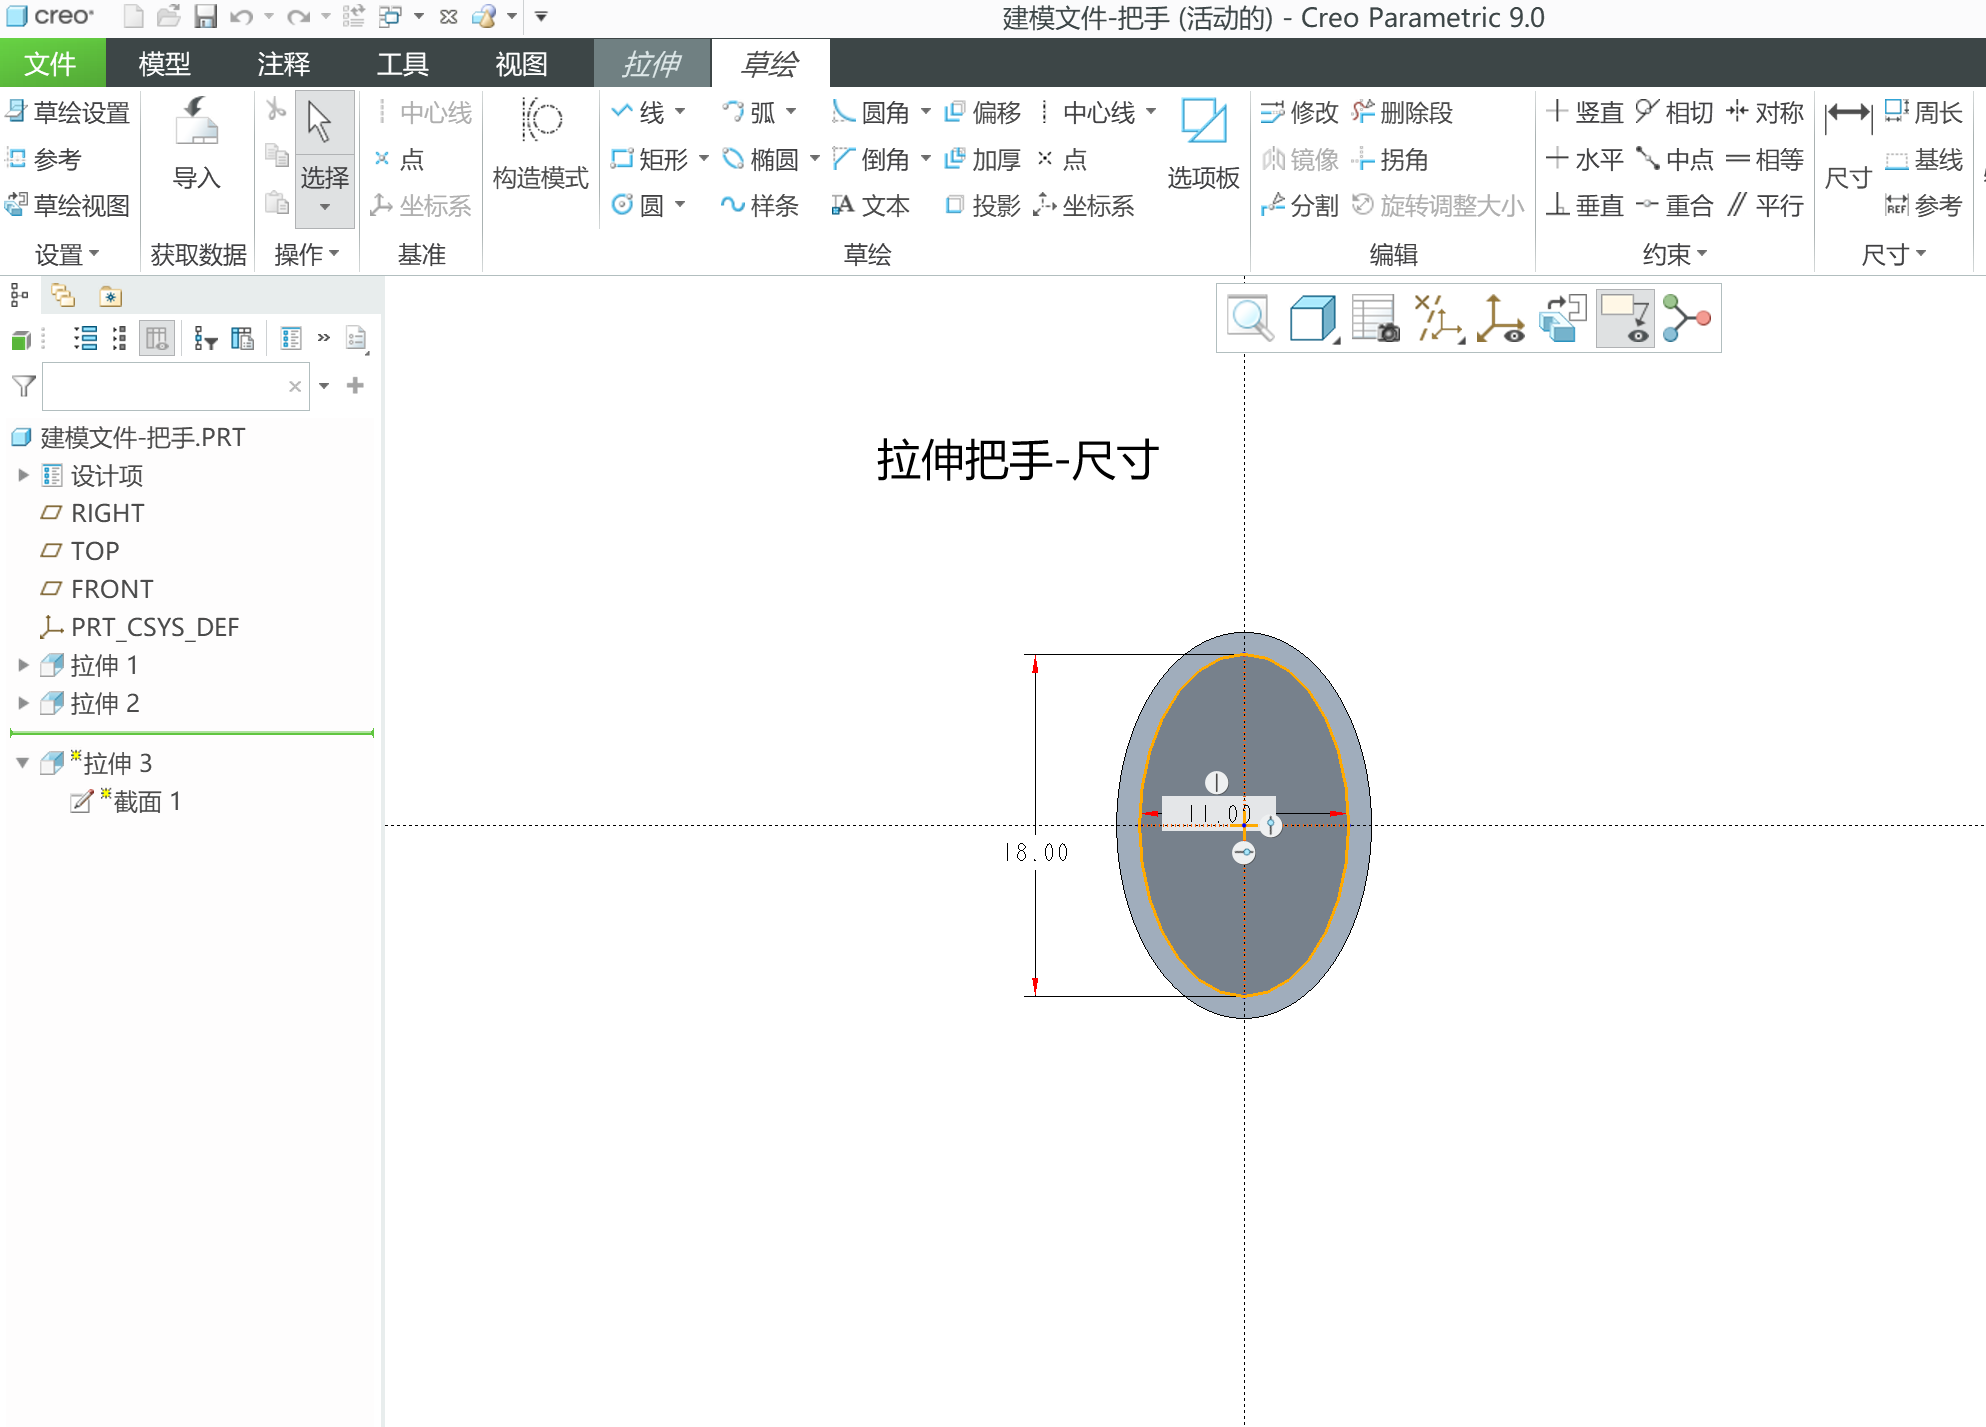The image size is (1986, 1427).
Task: Select 截面 1 in the model tree
Action: pyautogui.click(x=127, y=801)
